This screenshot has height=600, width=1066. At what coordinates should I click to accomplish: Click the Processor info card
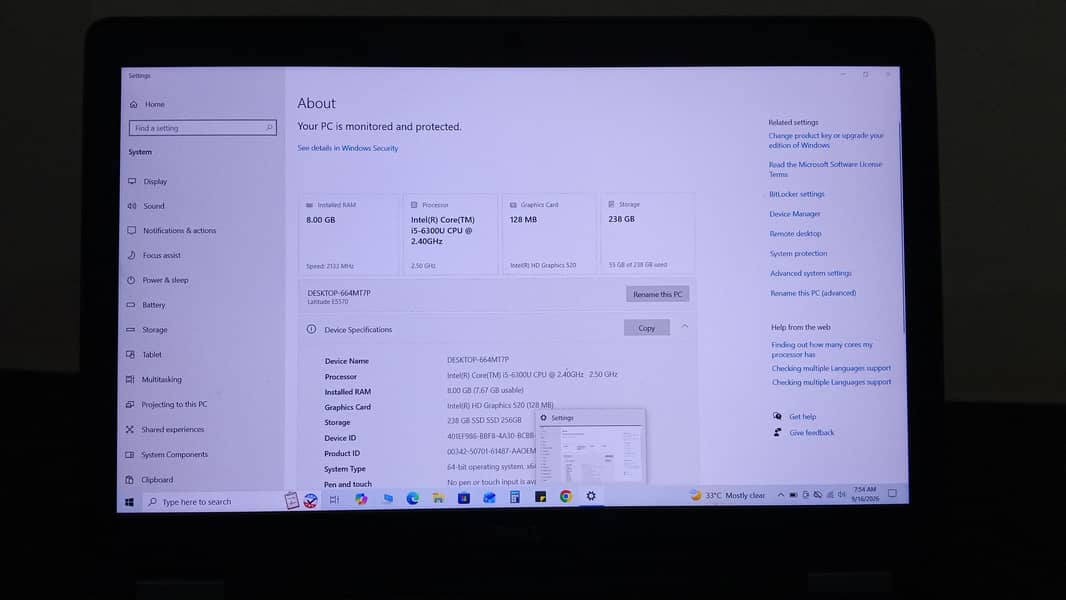(x=450, y=234)
